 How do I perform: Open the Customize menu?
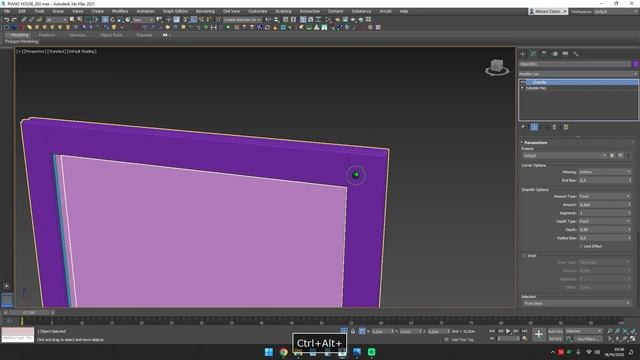(x=258, y=11)
